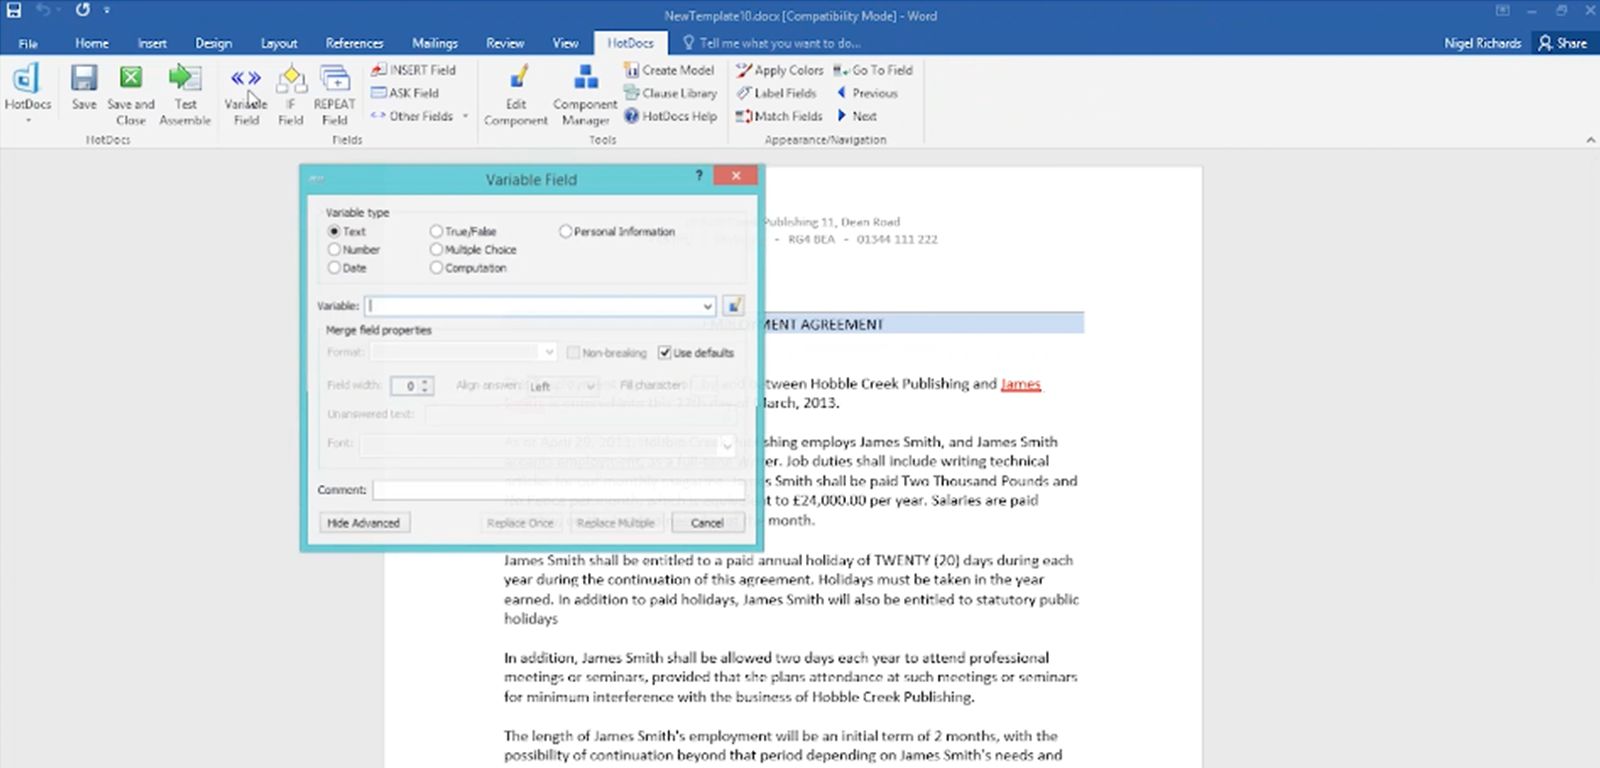This screenshot has height=768, width=1600.
Task: Open the View tab
Action: (x=565, y=43)
